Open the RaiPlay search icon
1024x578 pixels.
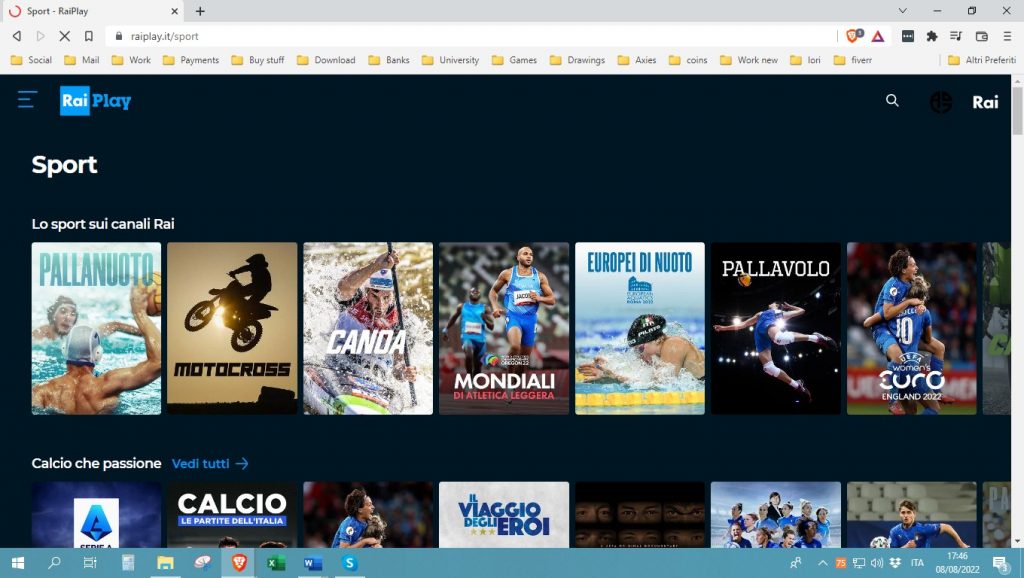click(x=891, y=100)
